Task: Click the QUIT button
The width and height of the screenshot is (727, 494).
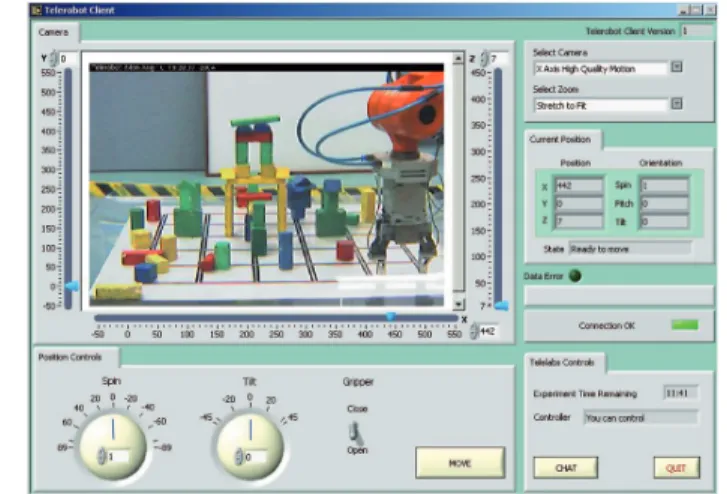Action: coord(676,468)
